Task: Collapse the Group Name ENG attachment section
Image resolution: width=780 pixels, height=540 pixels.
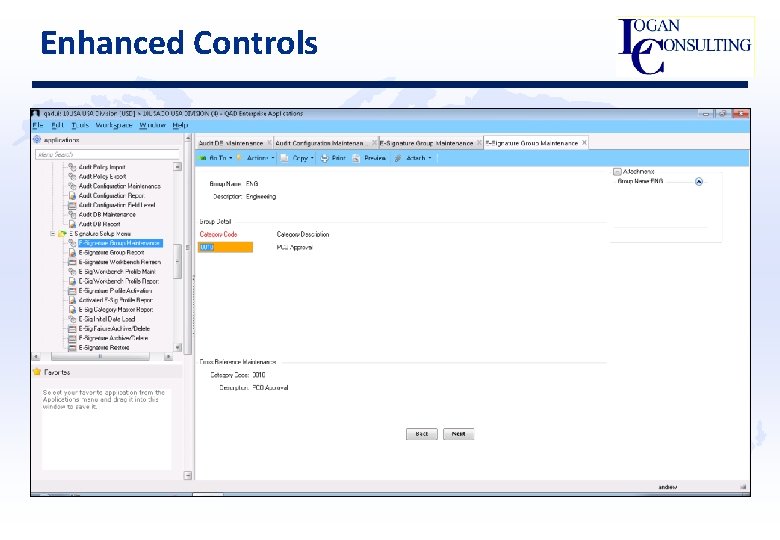Action: 699,181
